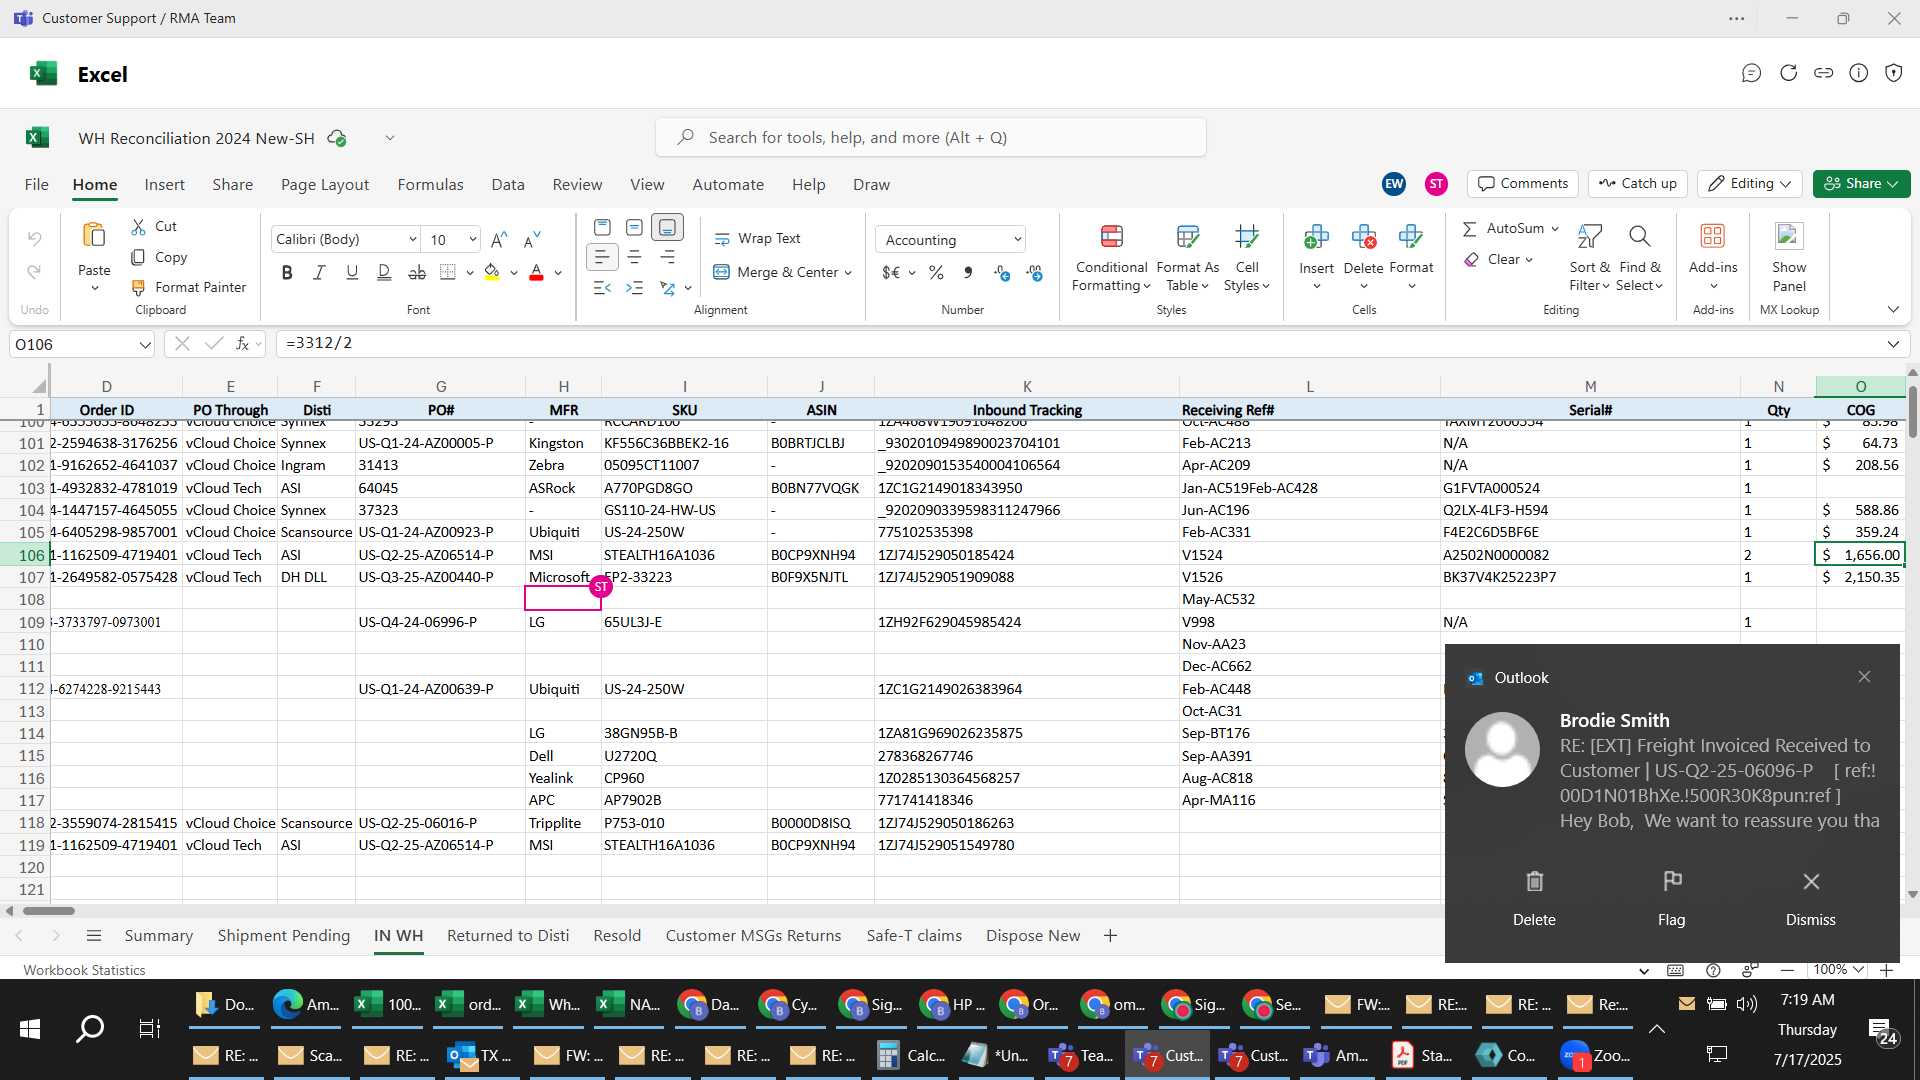Click the formula bar input
The width and height of the screenshot is (1920, 1080).
click(1080, 344)
